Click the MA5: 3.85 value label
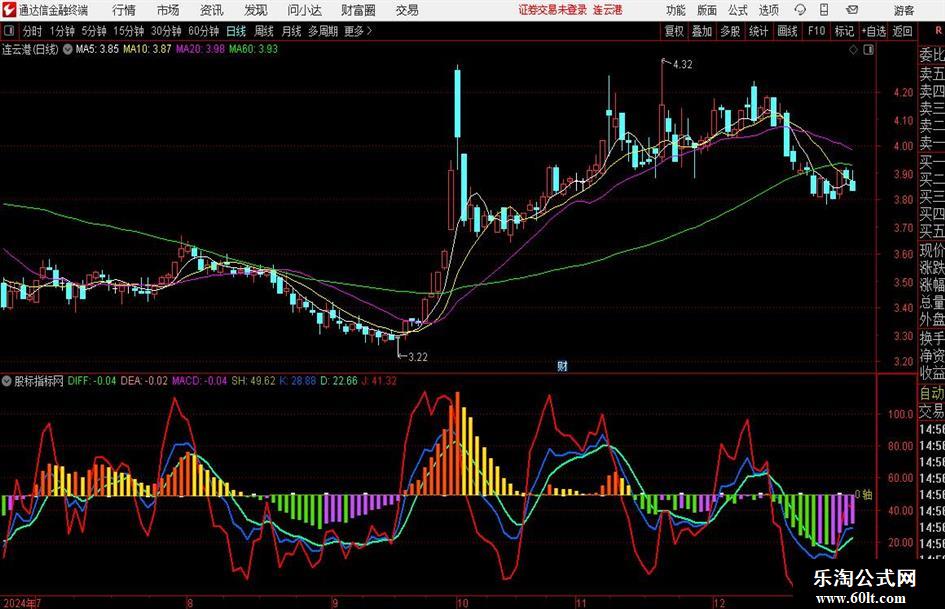 pyautogui.click(x=97, y=49)
